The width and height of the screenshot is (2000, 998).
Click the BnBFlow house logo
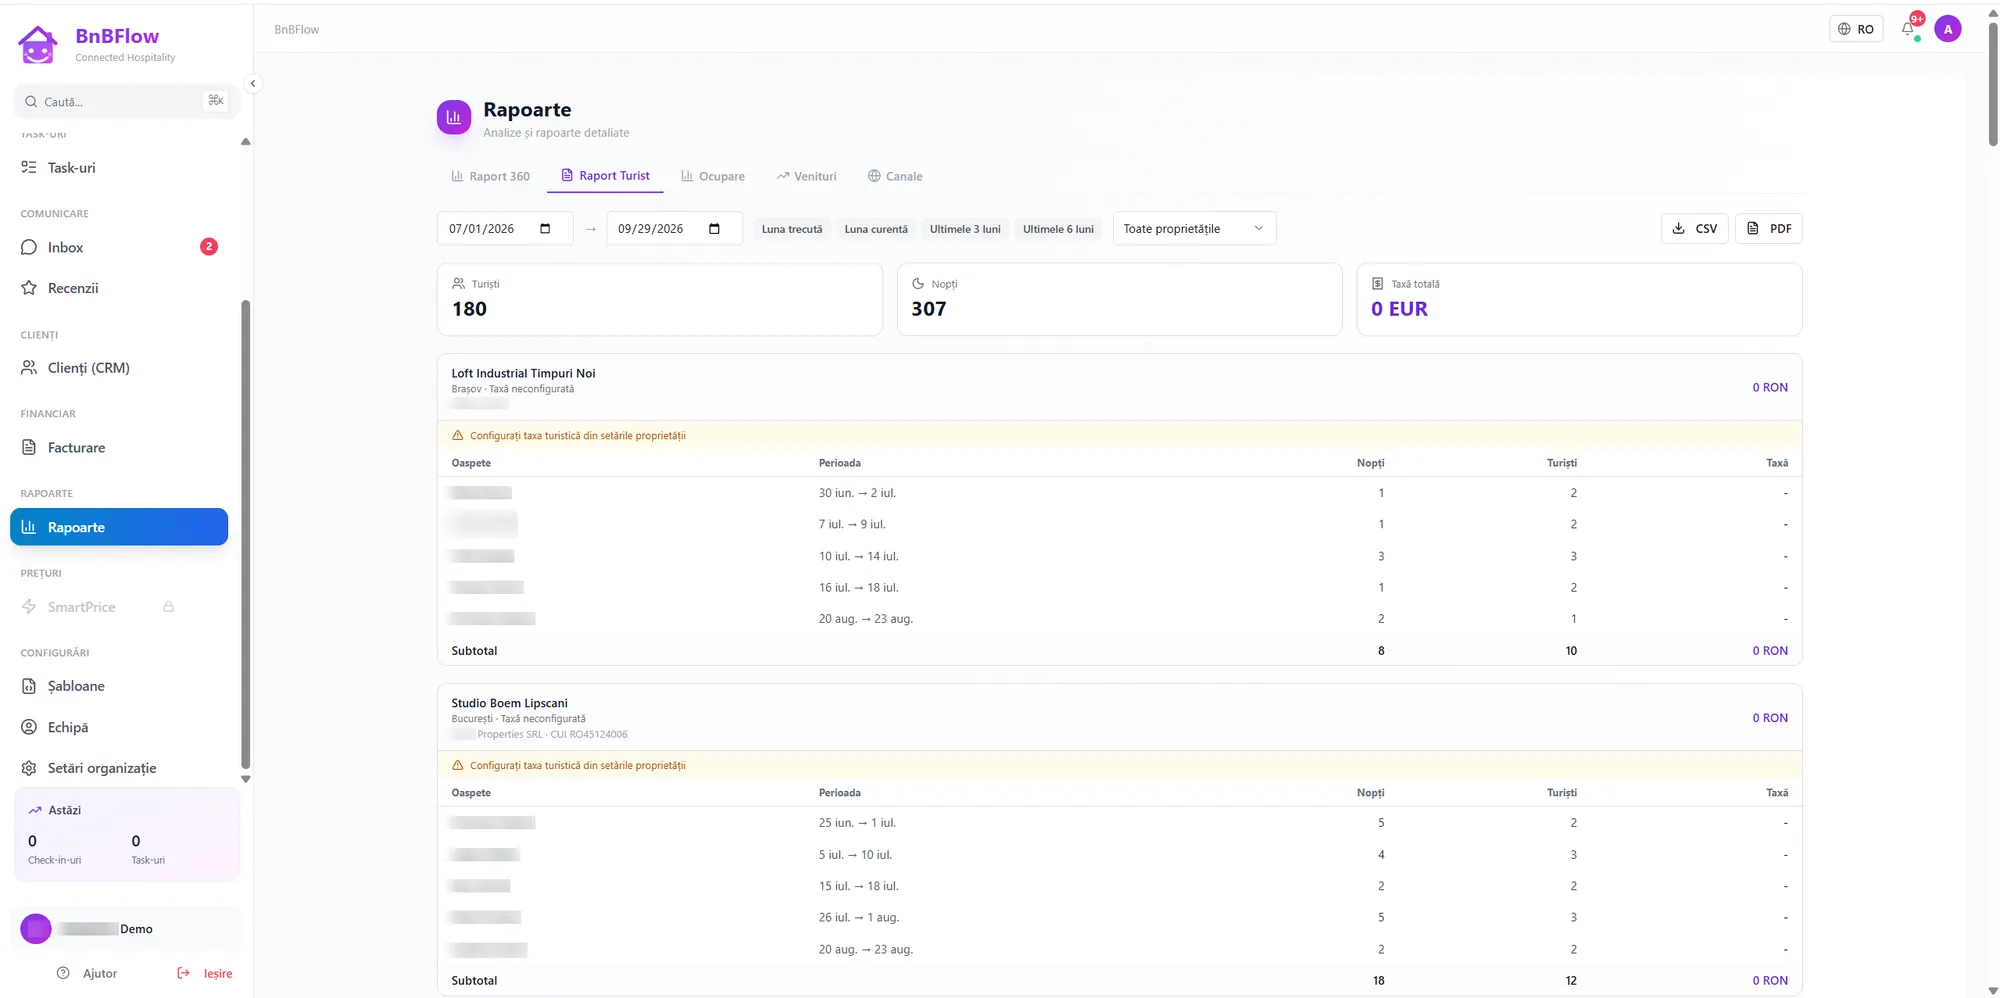38,45
